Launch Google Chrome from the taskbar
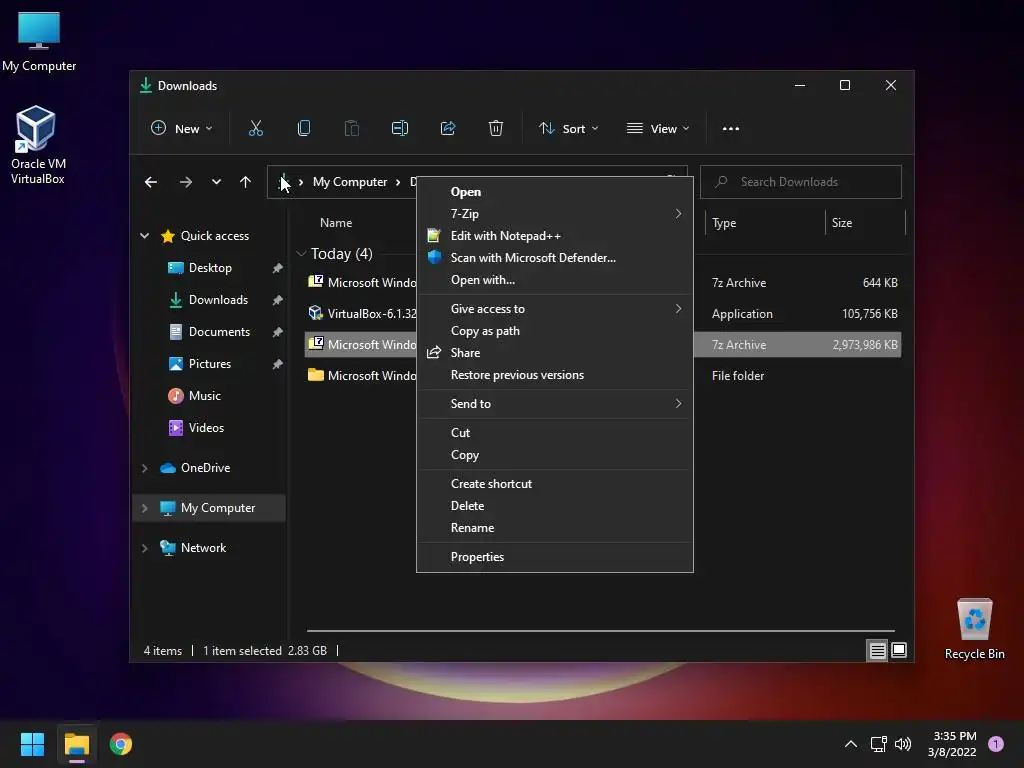This screenshot has height=768, width=1024. tap(121, 744)
